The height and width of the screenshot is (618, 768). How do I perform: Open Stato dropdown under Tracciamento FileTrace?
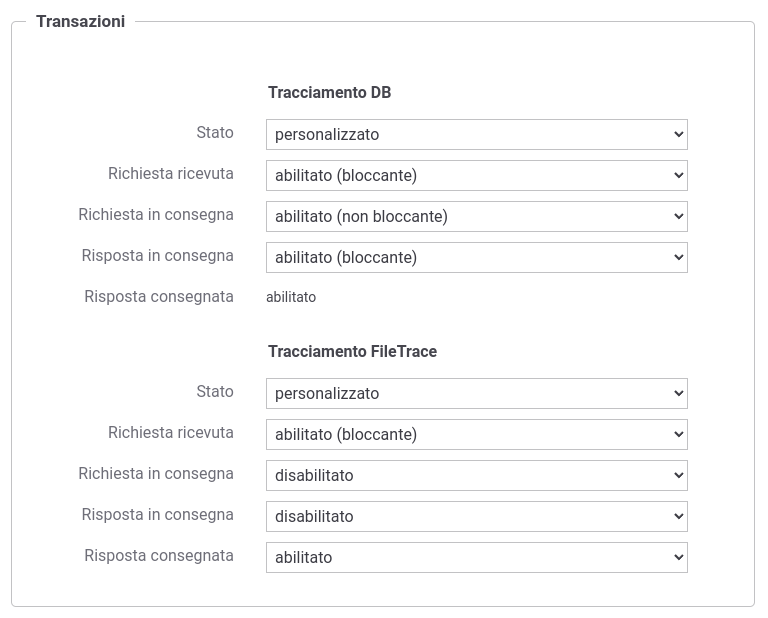click(x=477, y=393)
